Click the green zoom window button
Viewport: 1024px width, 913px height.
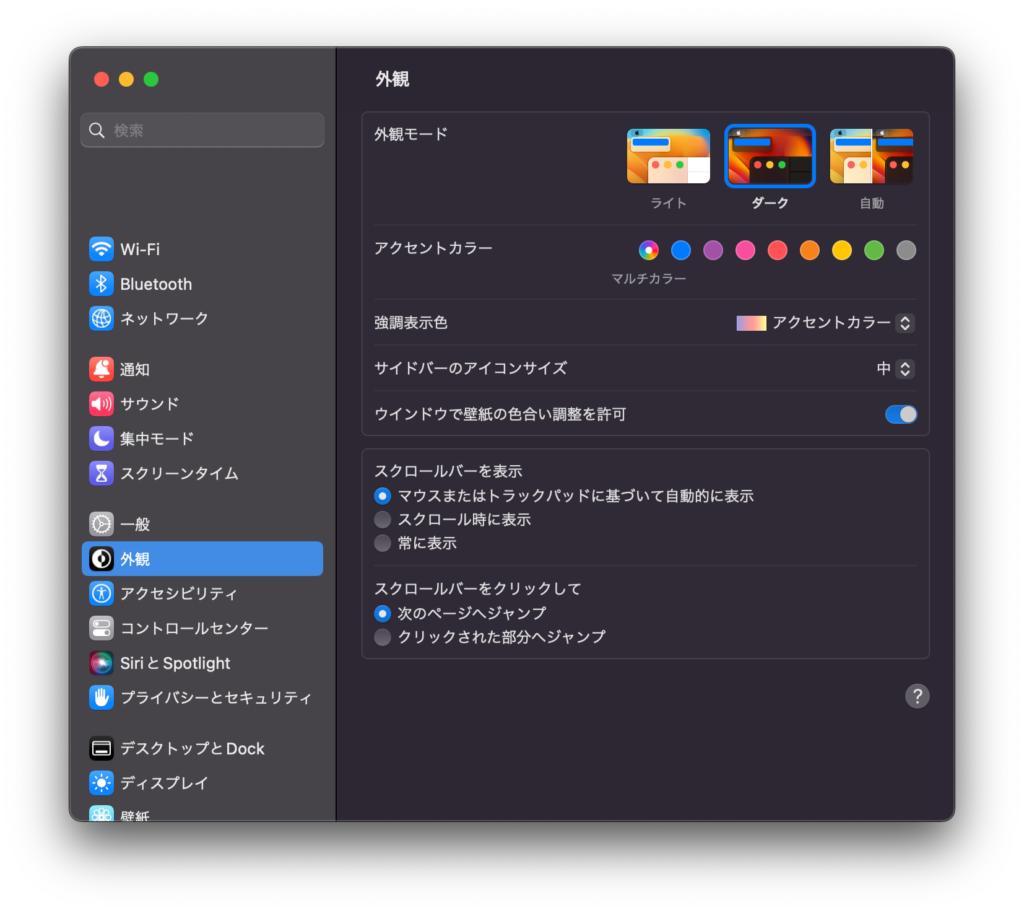pos(151,79)
